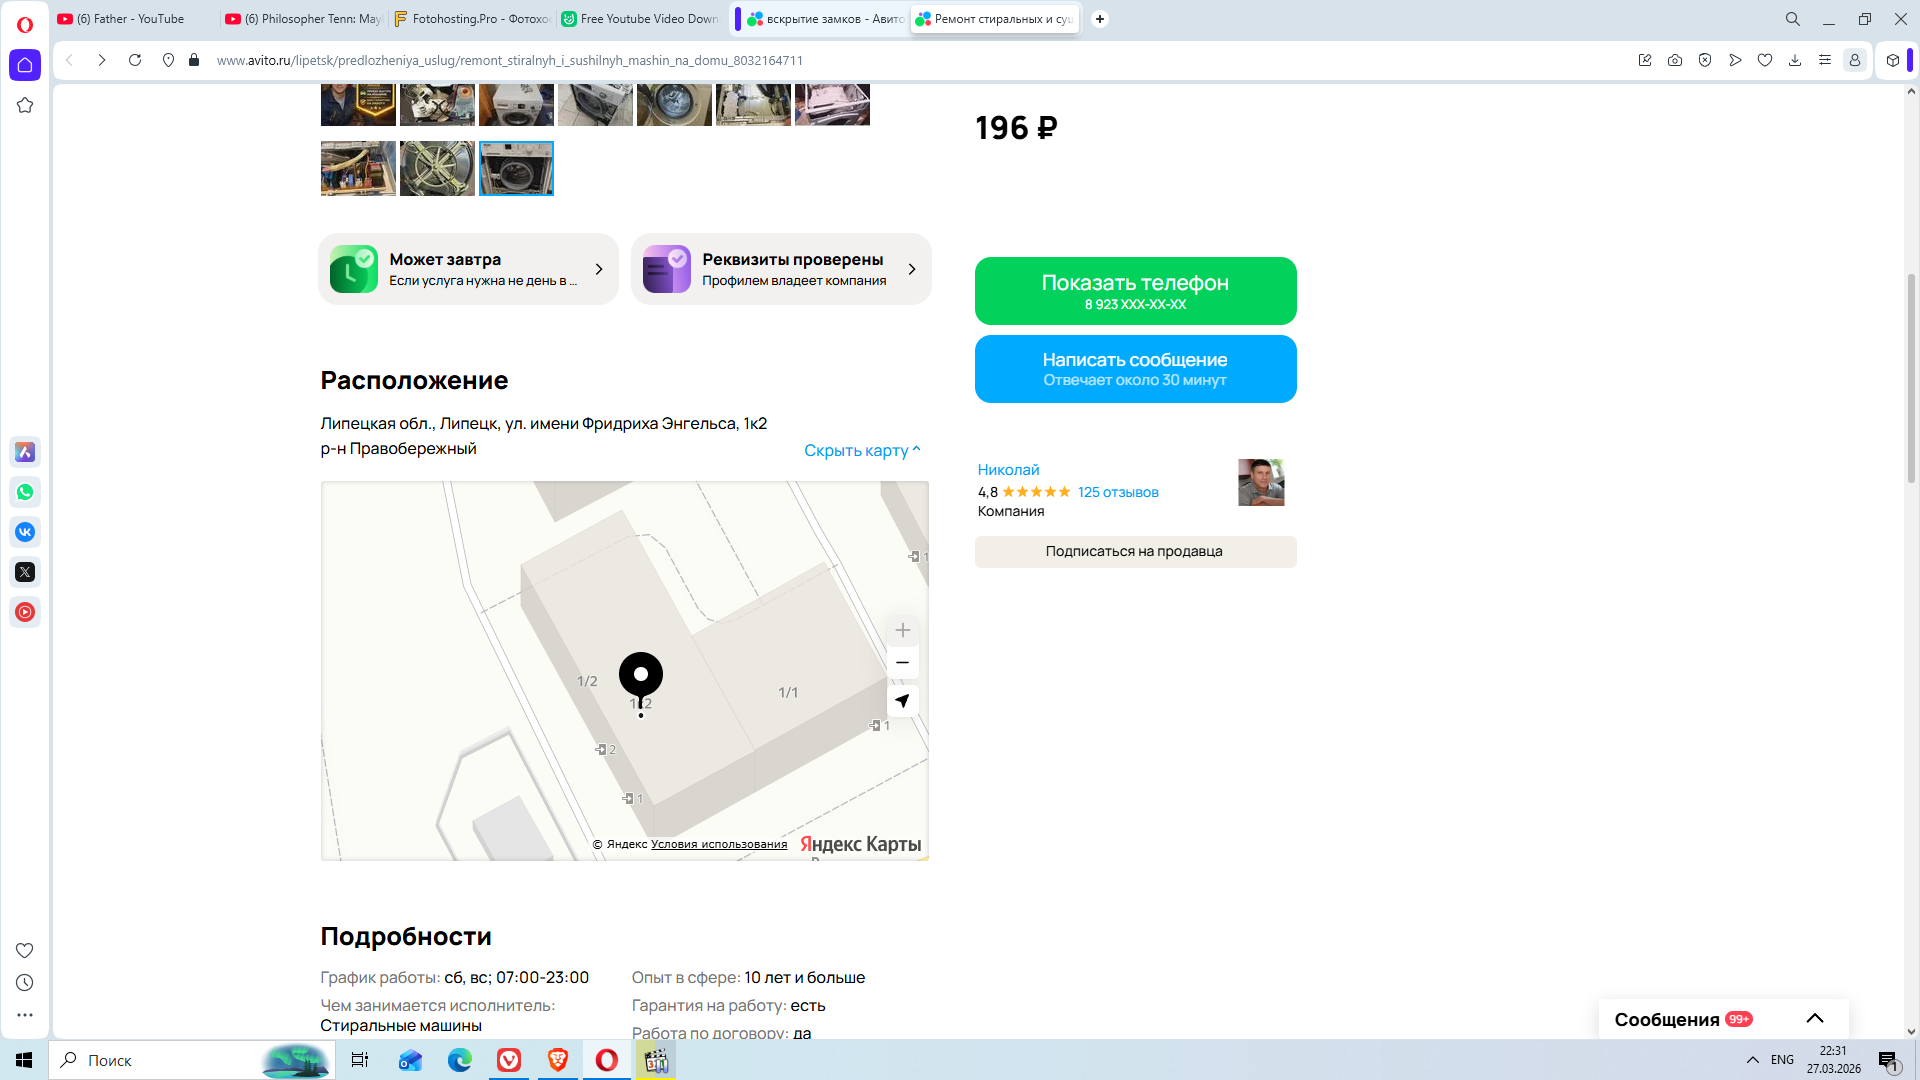Switch to the Father - YouTube tab

click(130, 19)
